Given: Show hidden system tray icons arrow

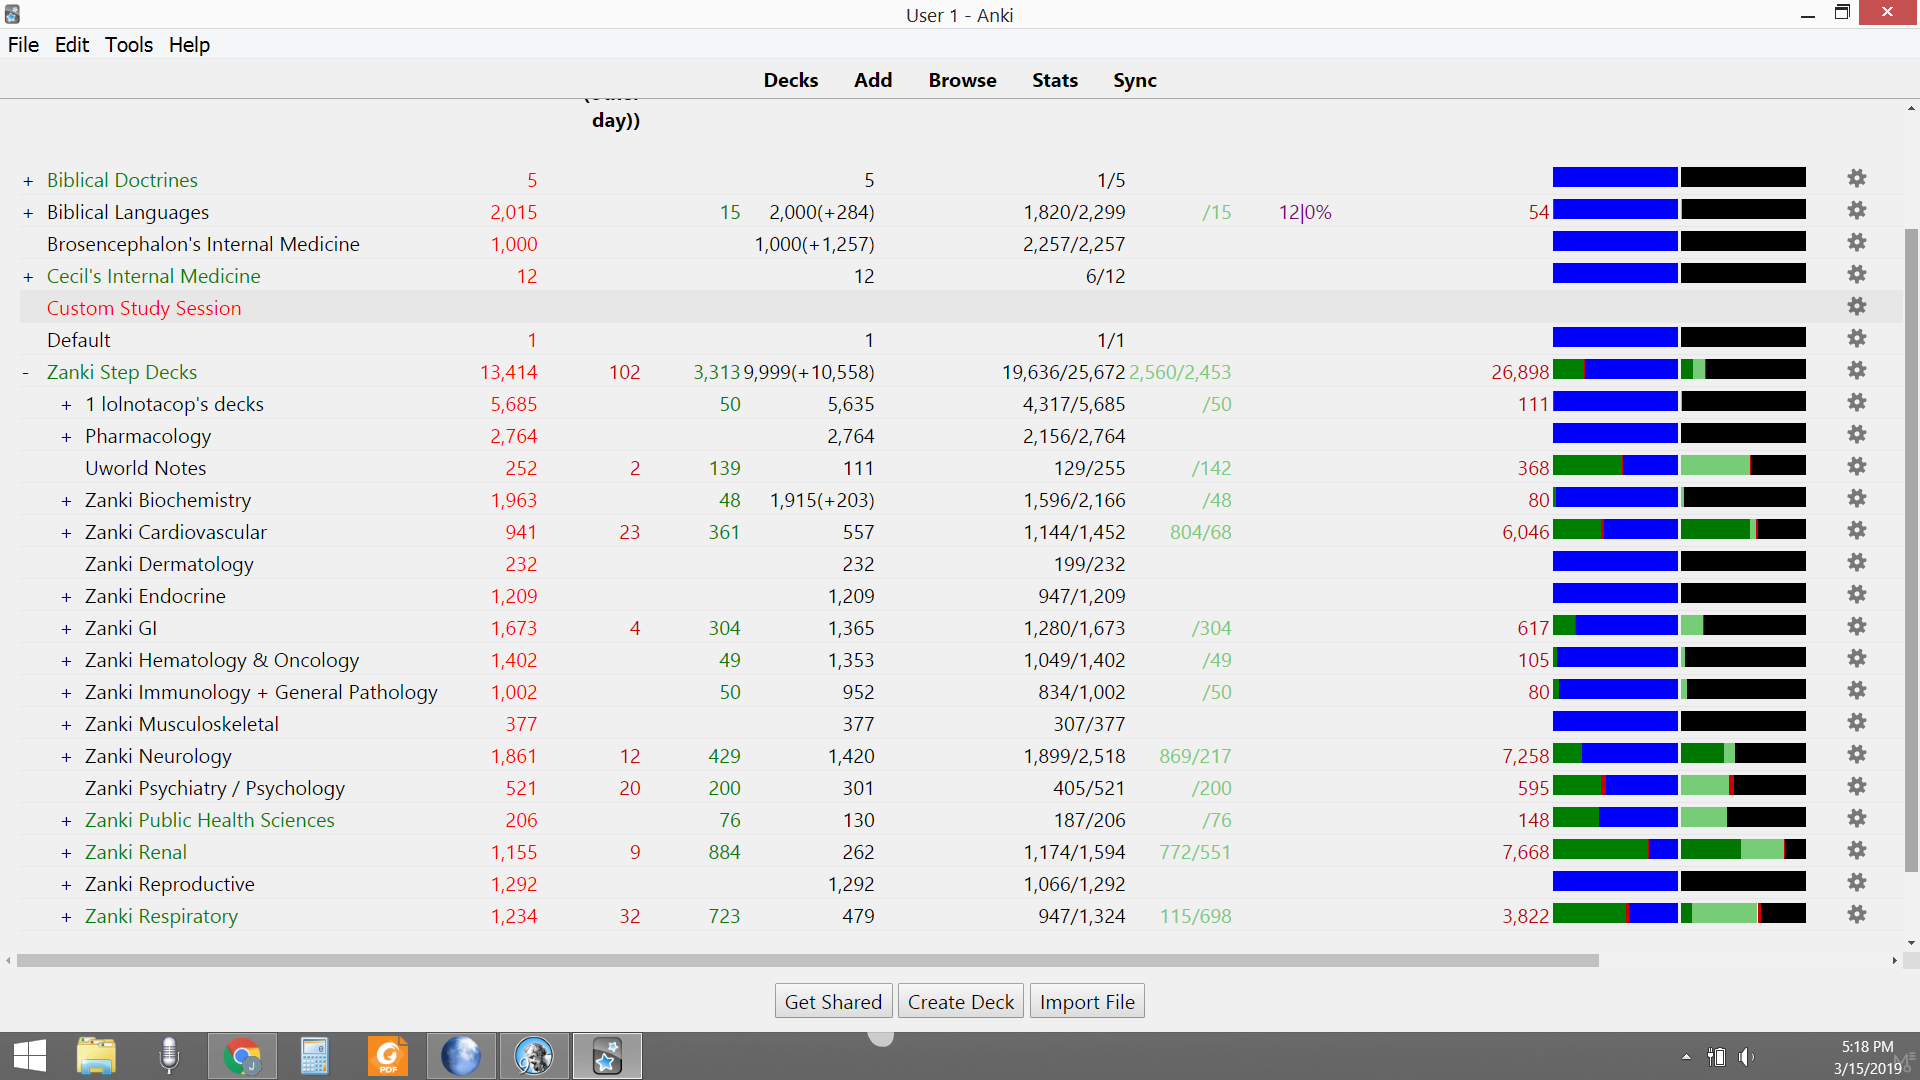Looking at the screenshot, I should (1686, 1057).
